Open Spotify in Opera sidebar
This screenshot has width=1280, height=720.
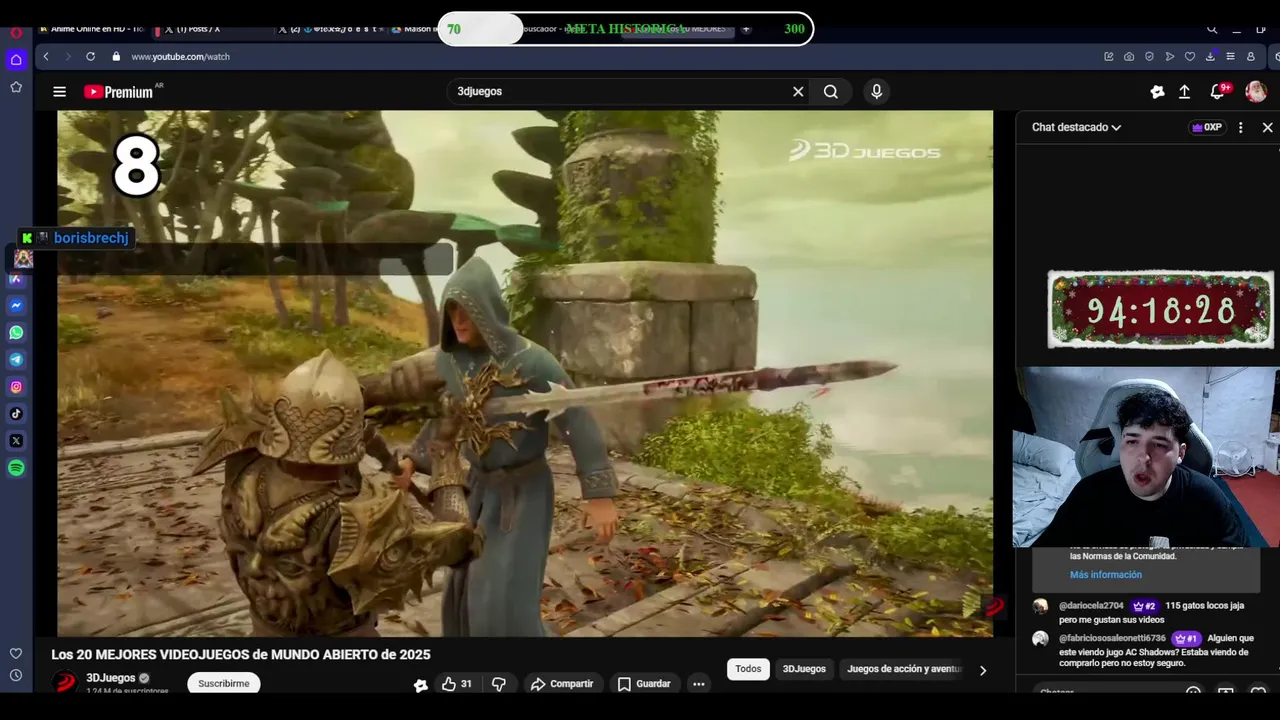[16, 468]
